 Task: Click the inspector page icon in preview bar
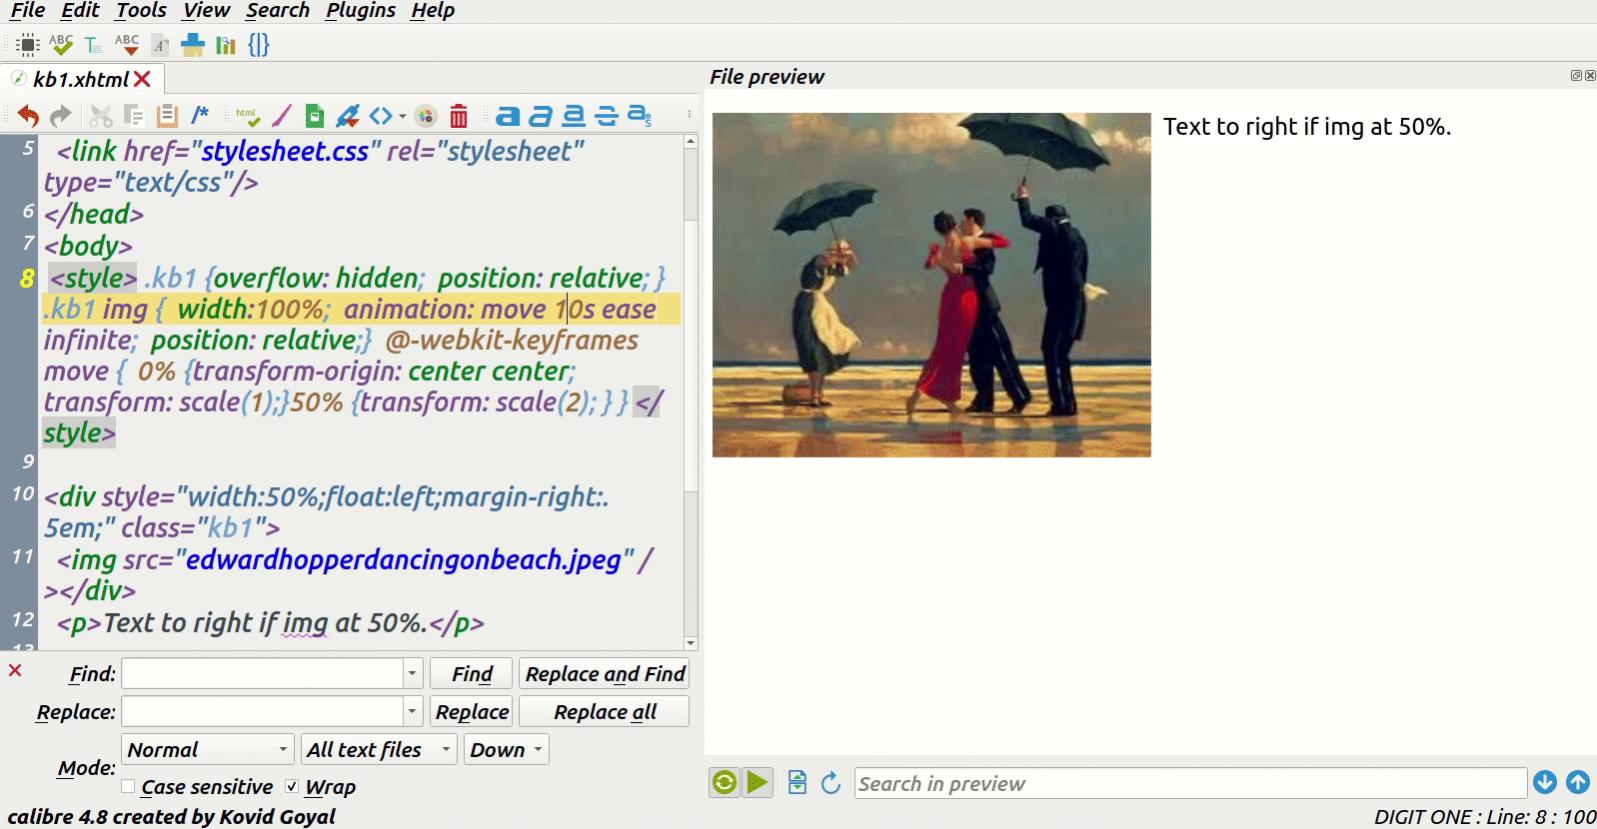[x=797, y=782]
